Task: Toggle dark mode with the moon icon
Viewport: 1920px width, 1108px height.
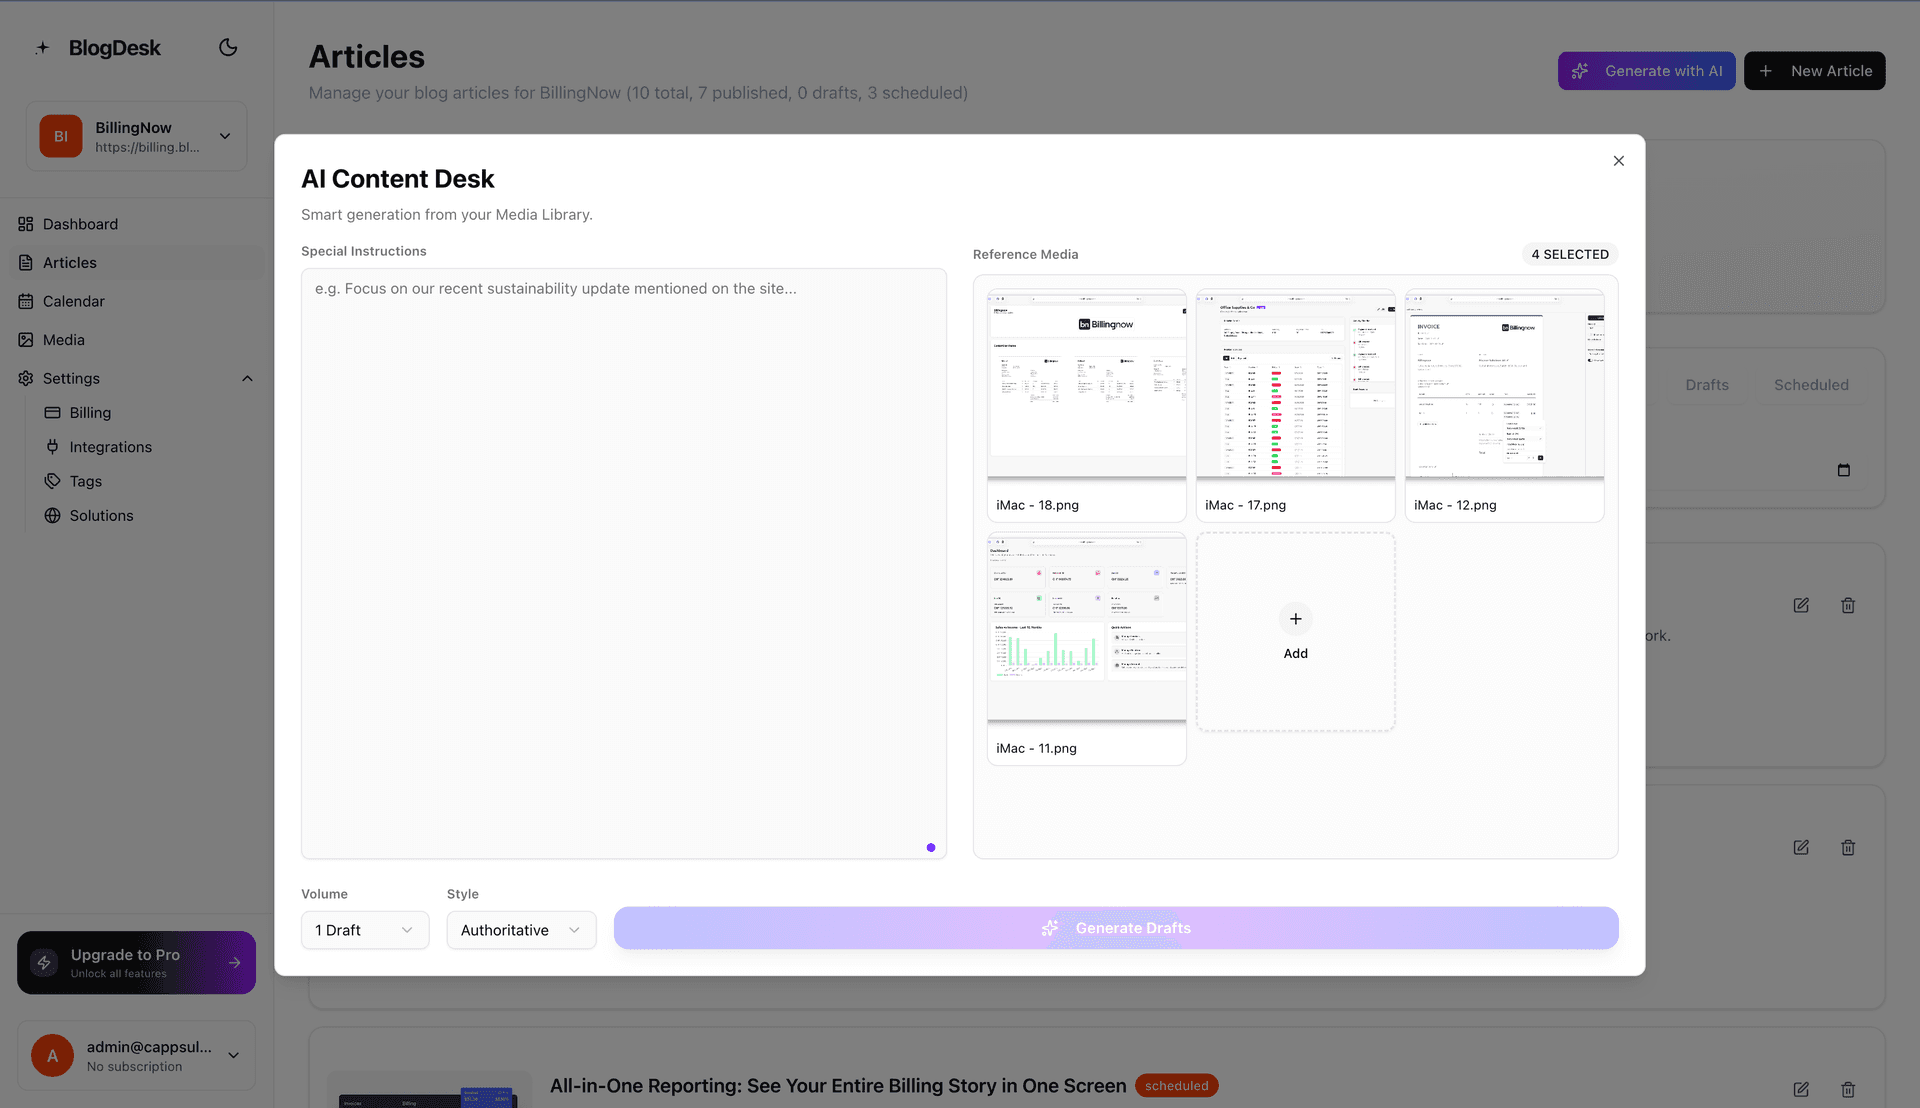Action: (227, 47)
